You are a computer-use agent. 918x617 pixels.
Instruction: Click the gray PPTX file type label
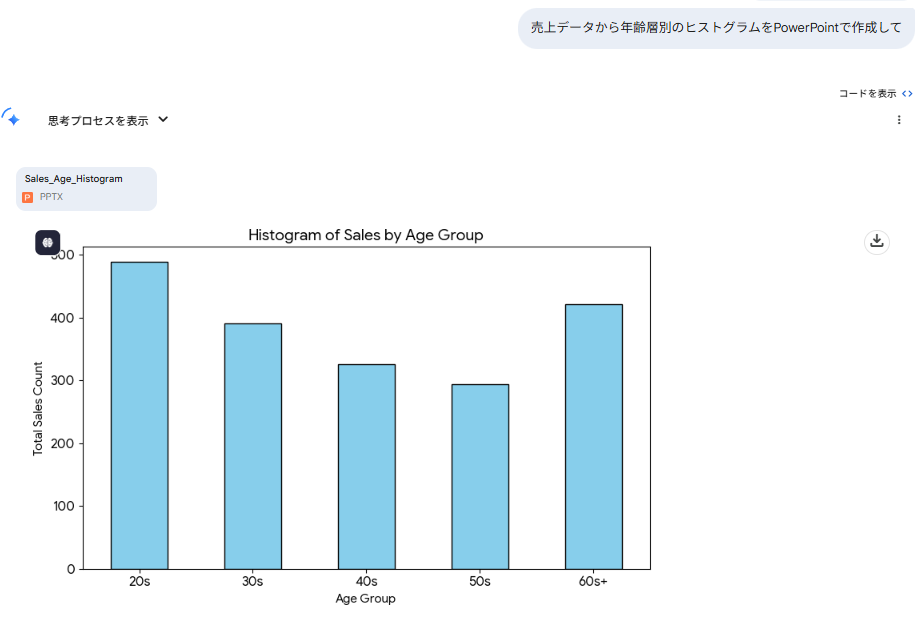click(51, 197)
